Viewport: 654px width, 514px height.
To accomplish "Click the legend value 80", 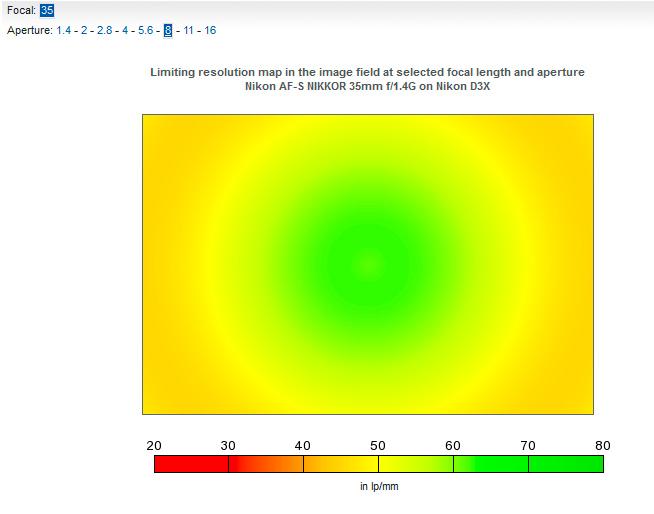I will click(x=603, y=446).
